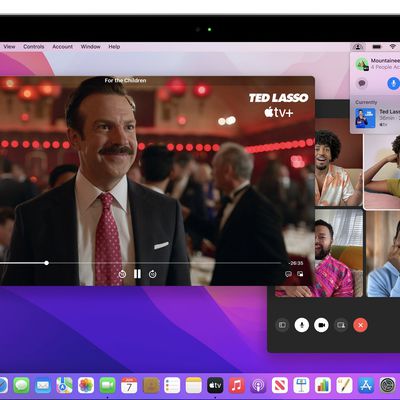This screenshot has height=400, width=400.
Task: Enable picture-in-picture for the video
Action: point(300,274)
